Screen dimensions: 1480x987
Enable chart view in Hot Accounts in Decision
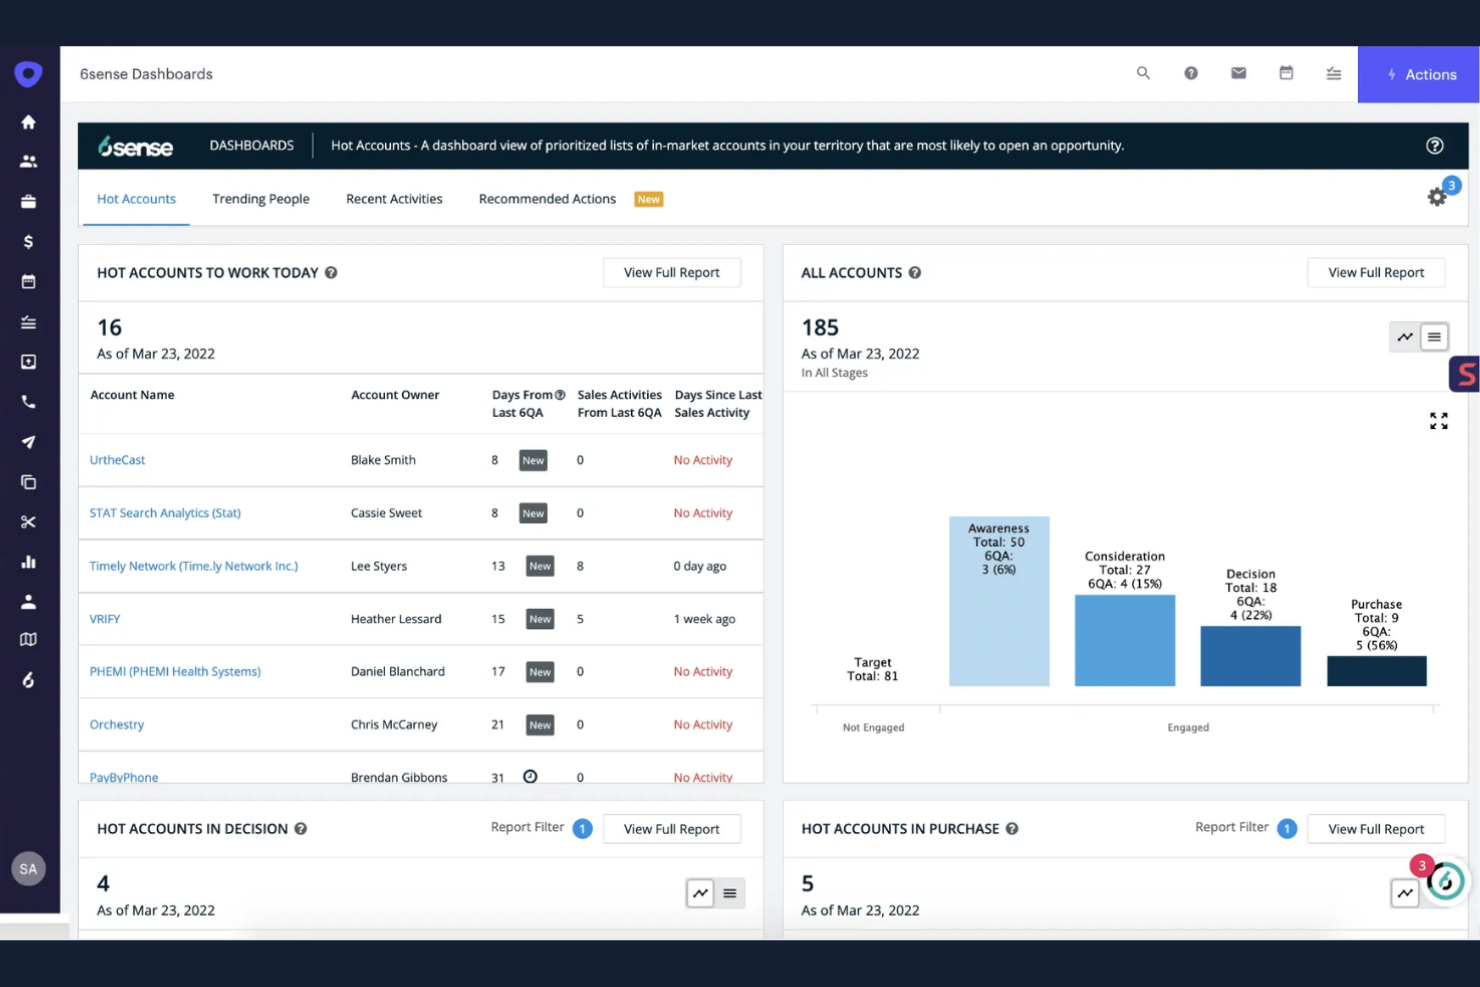pos(700,893)
